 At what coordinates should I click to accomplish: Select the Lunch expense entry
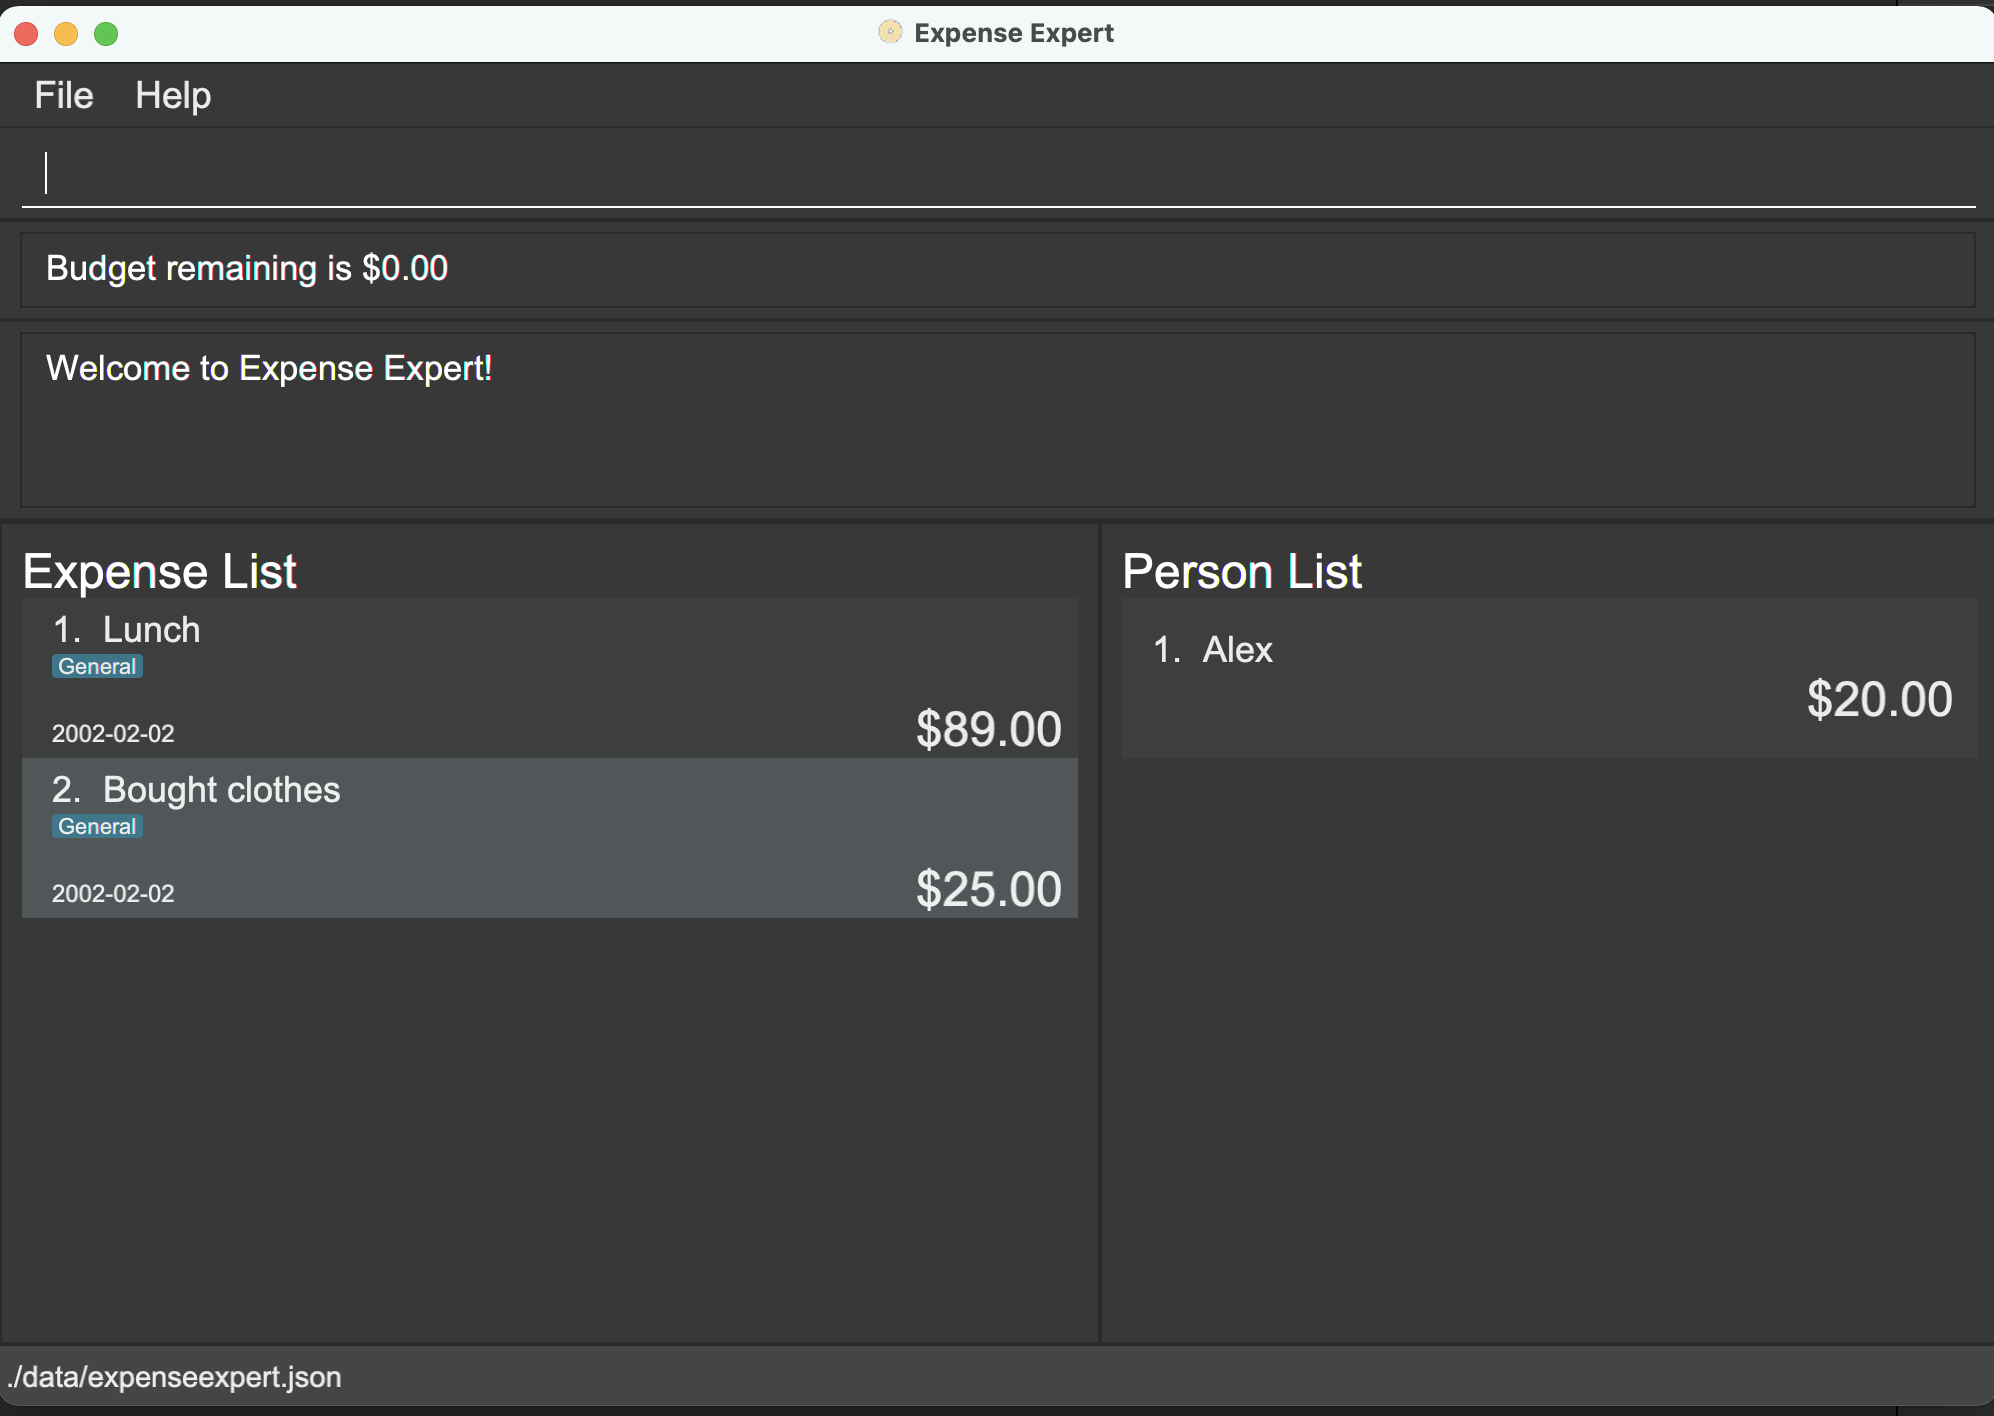(x=548, y=678)
